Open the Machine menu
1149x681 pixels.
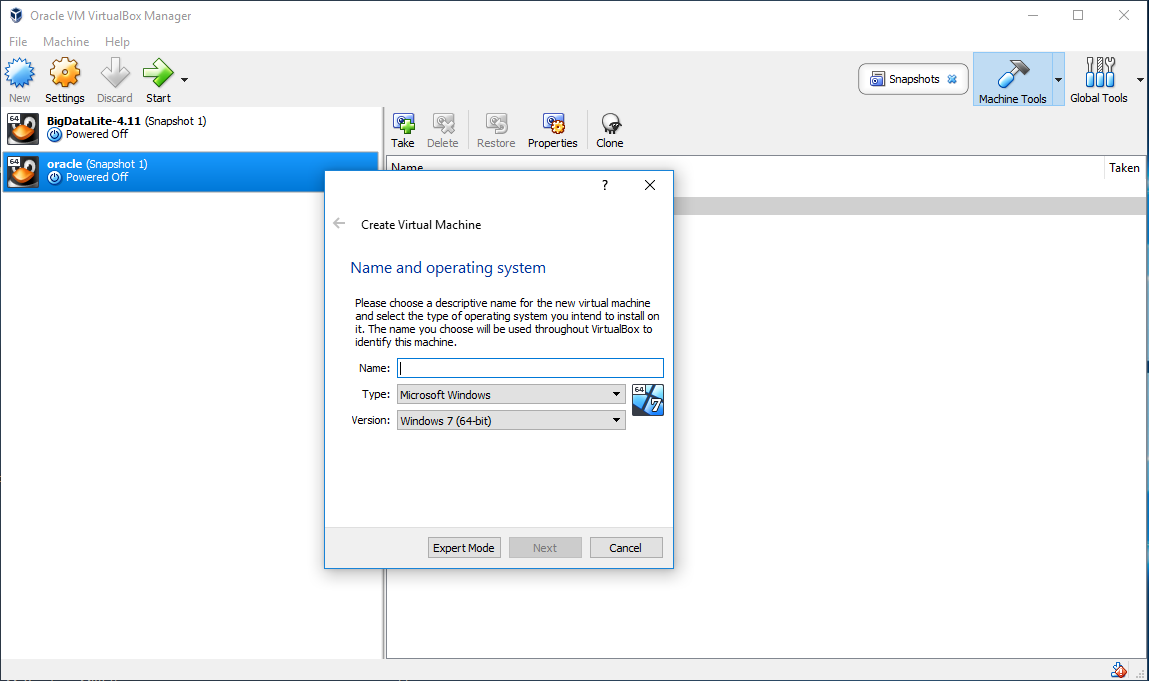coord(66,42)
